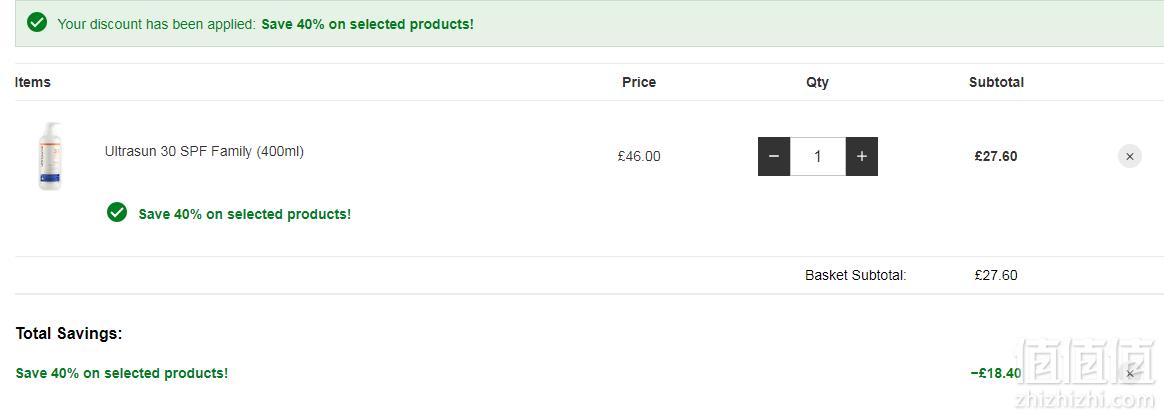Click the −£18.40 savings amount
The height and width of the screenshot is (417, 1164).
point(996,373)
